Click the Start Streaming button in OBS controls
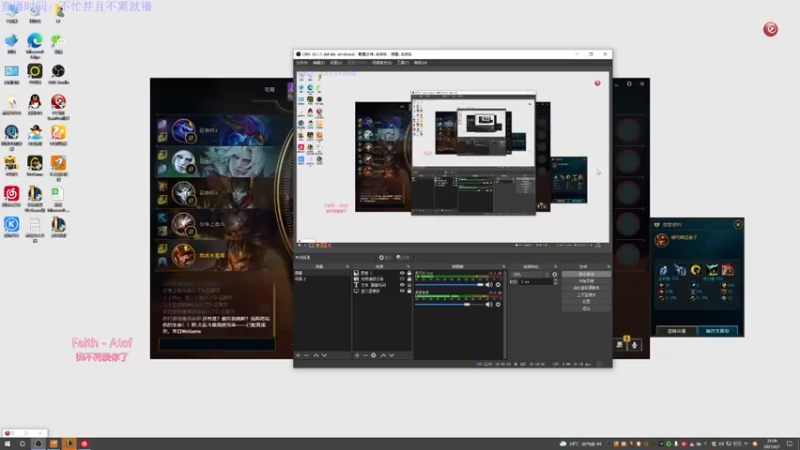800x450 pixels. 586,274
